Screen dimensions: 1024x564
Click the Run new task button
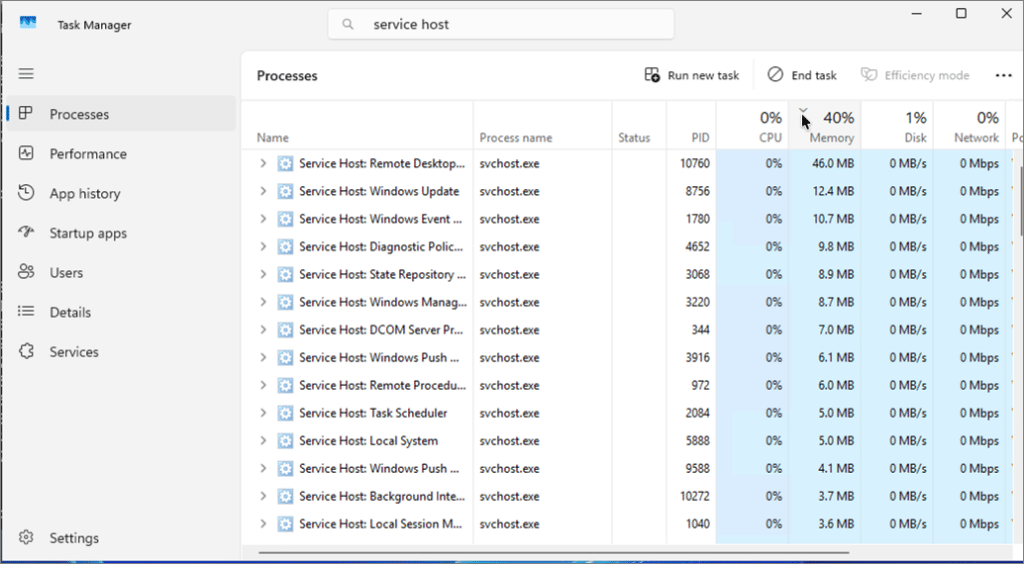coord(692,76)
